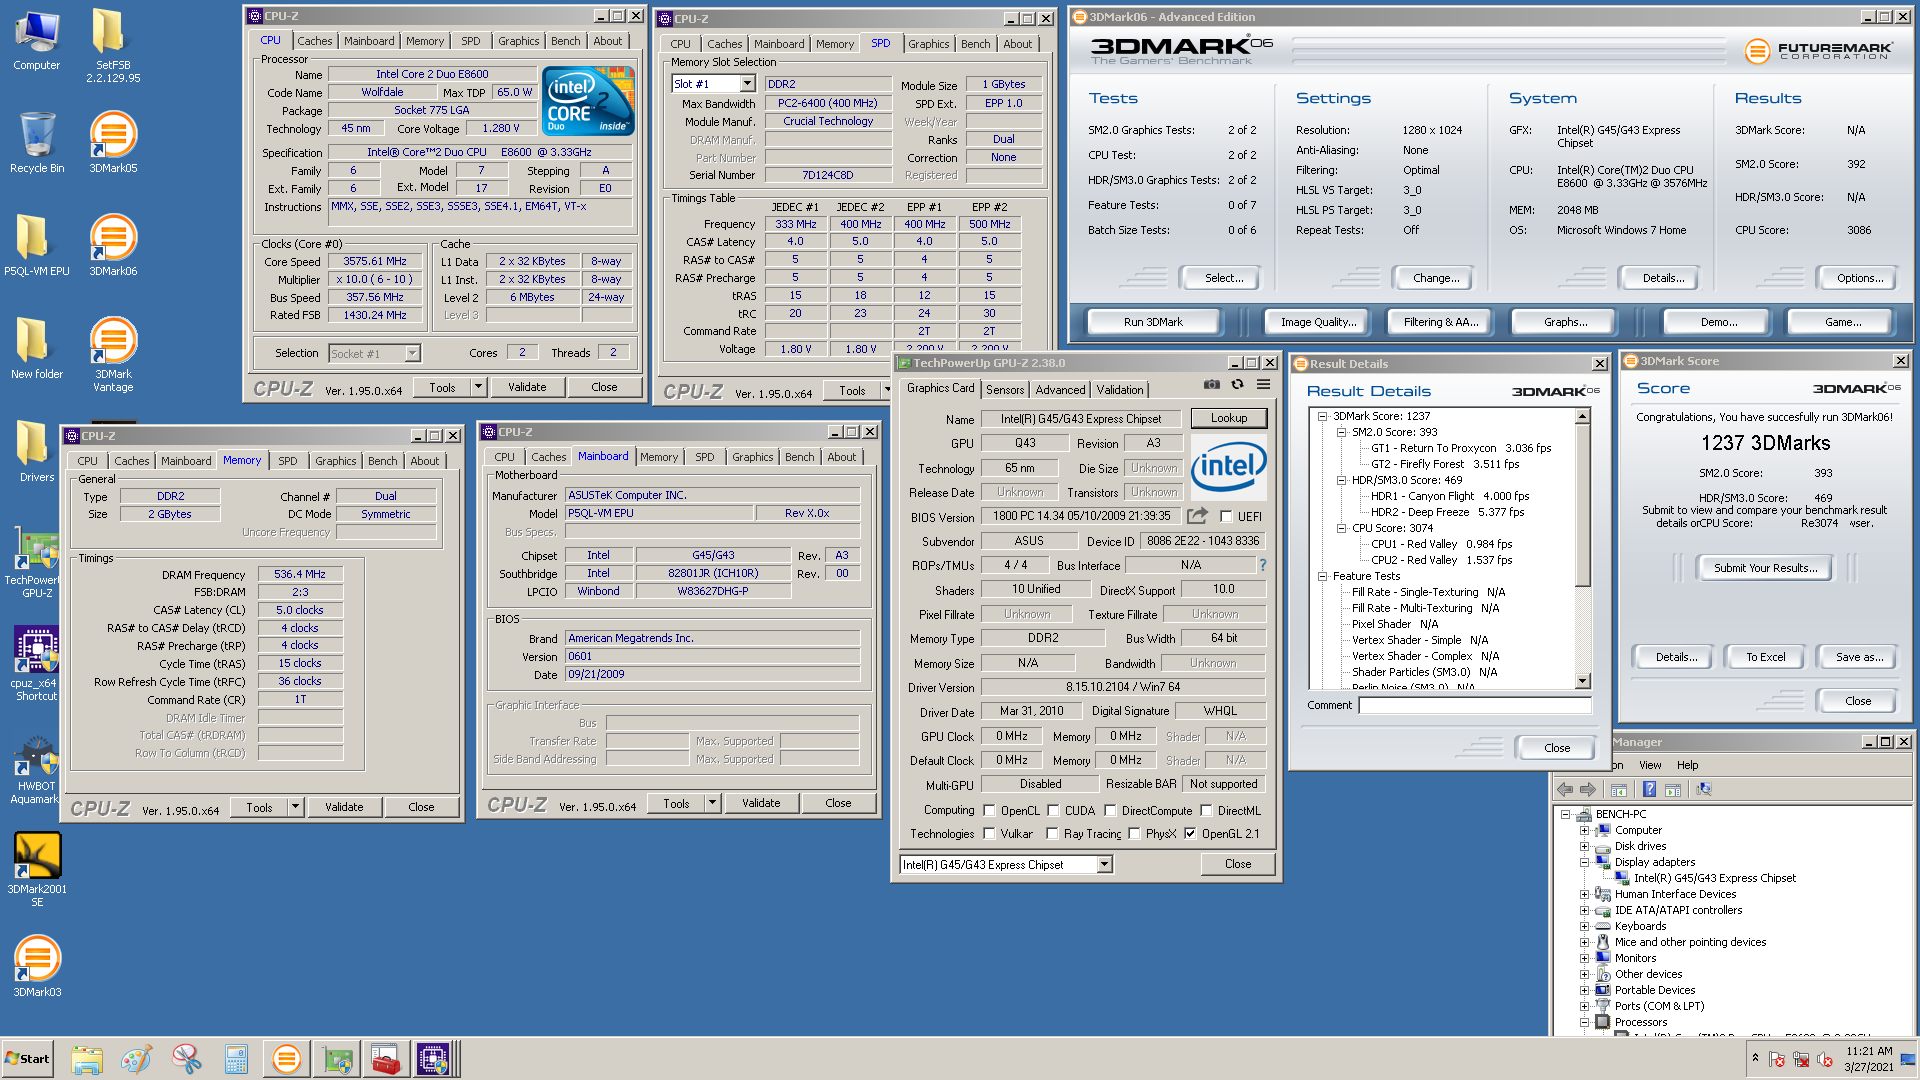
Task: Open 3DMark2001 SE desktop icon
Action: (37, 869)
